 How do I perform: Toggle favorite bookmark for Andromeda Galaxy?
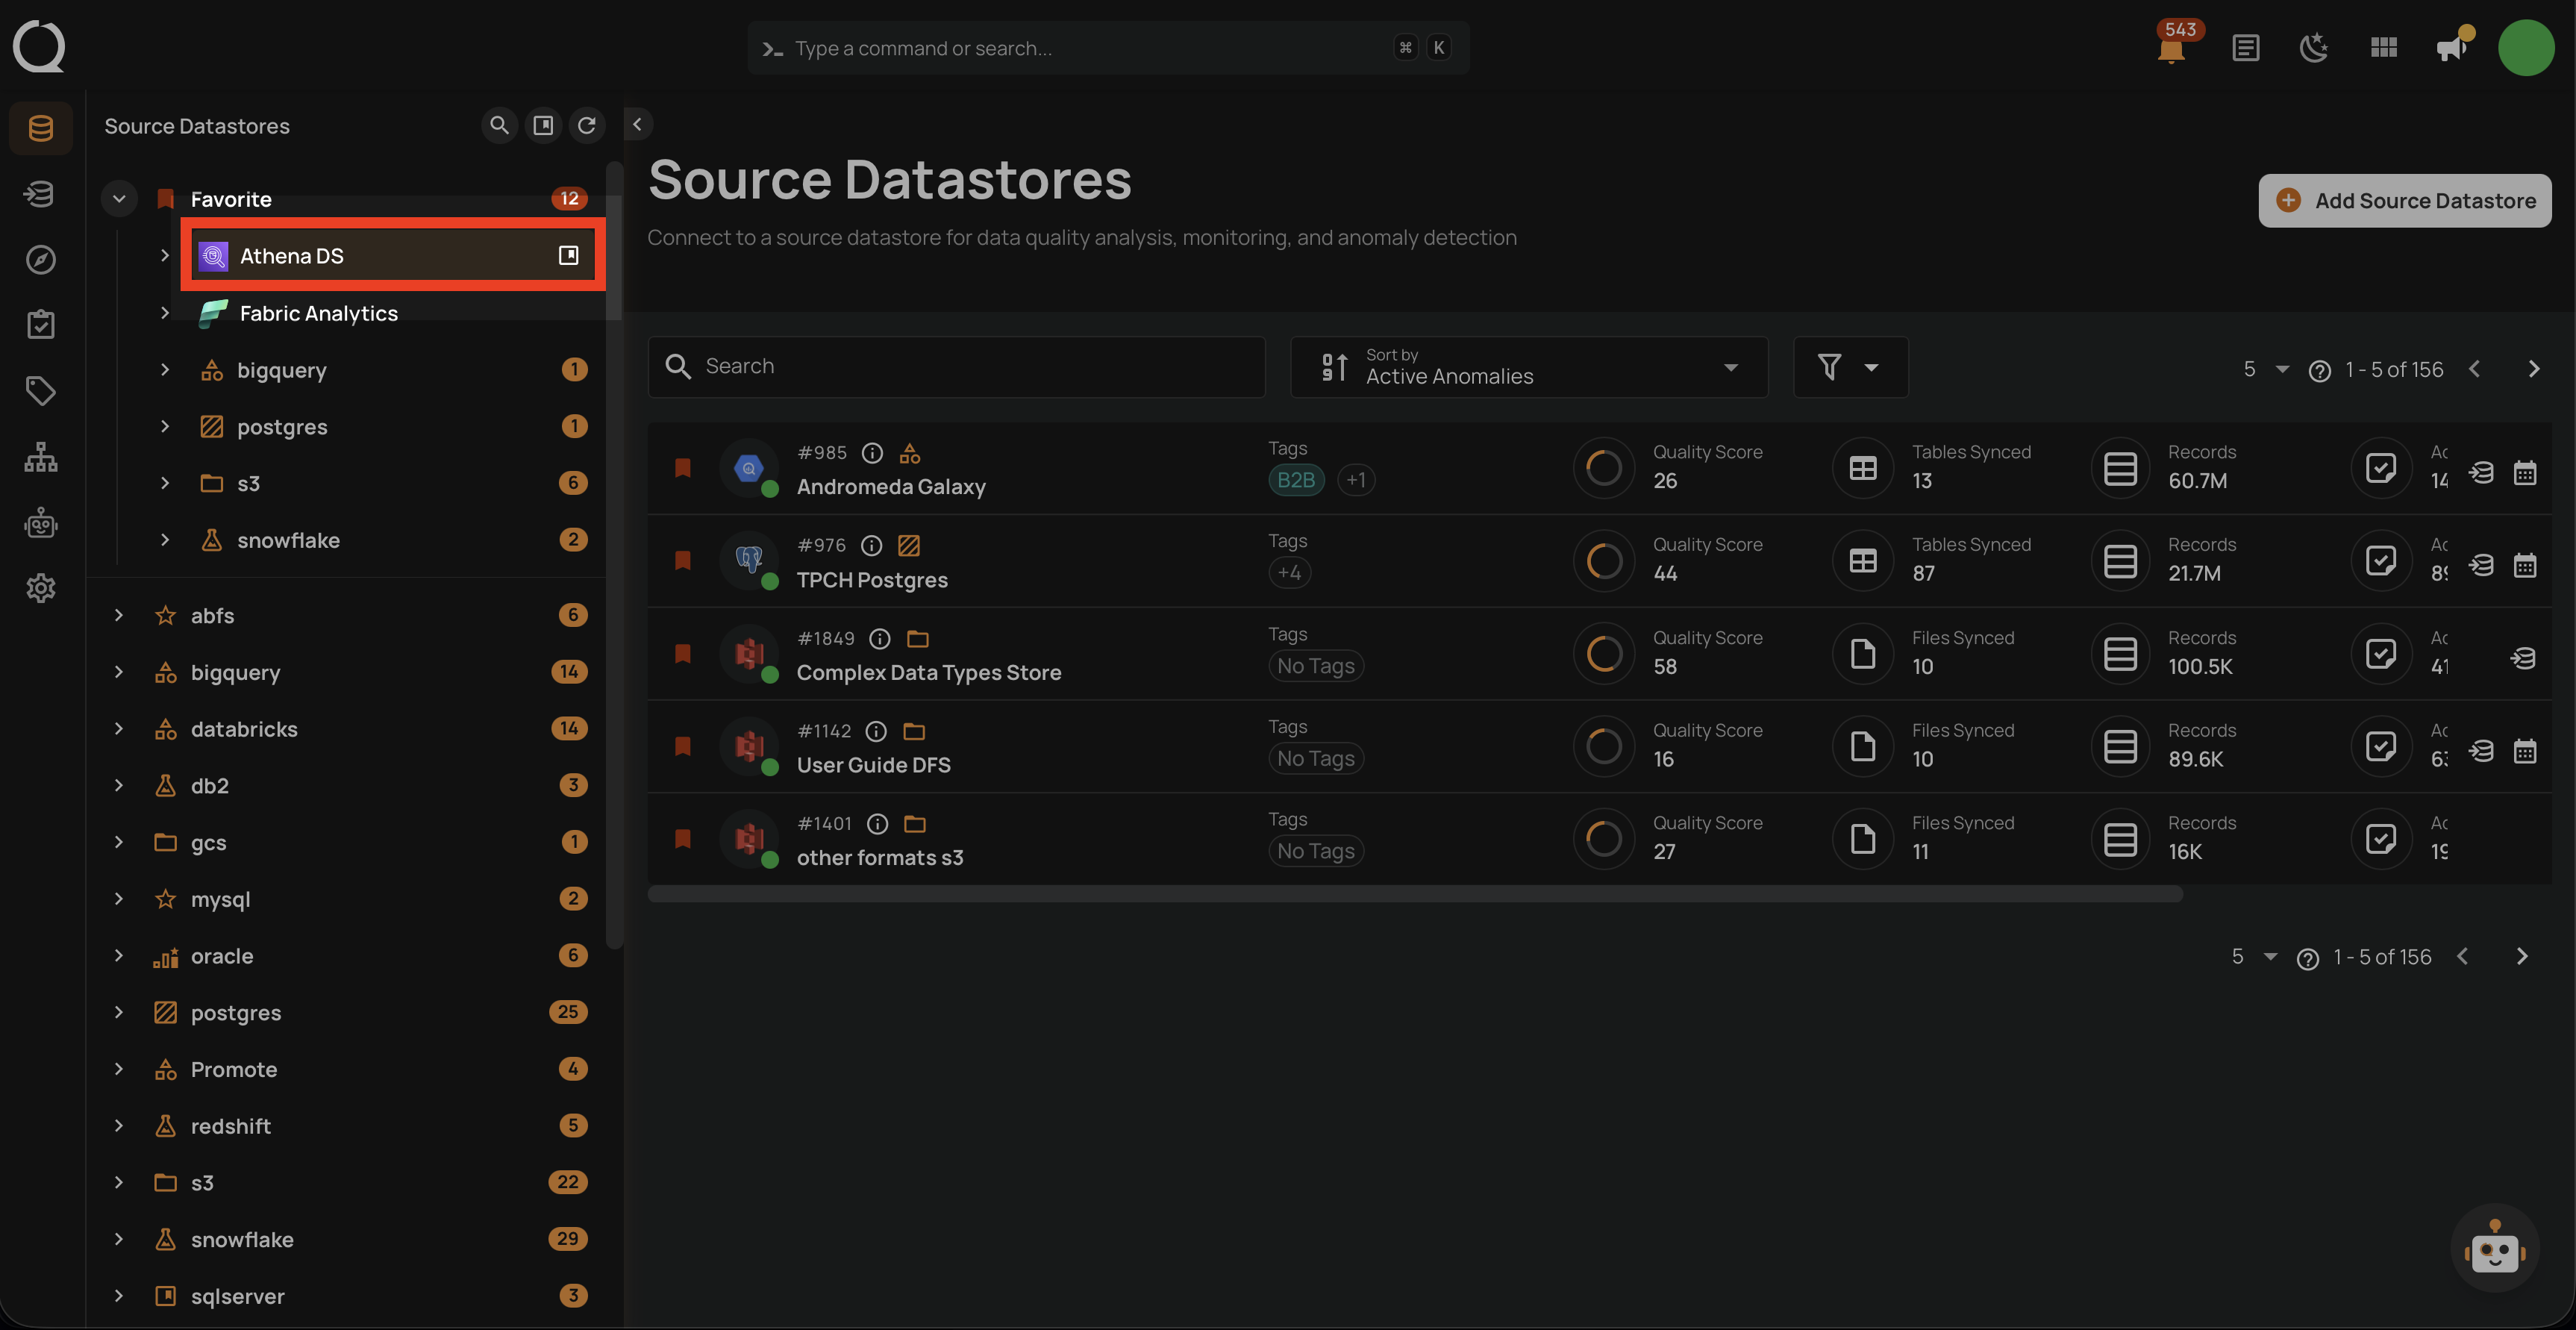coord(683,468)
